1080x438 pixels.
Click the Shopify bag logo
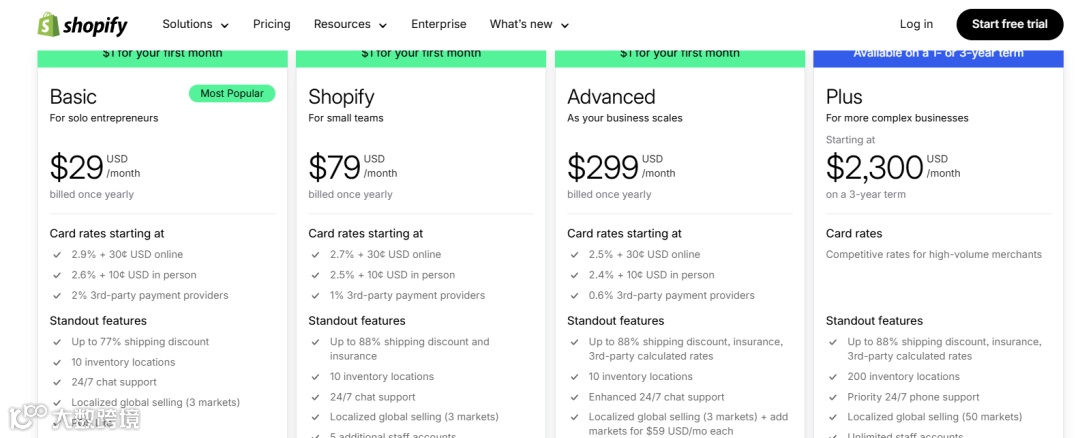pyautogui.click(x=48, y=24)
